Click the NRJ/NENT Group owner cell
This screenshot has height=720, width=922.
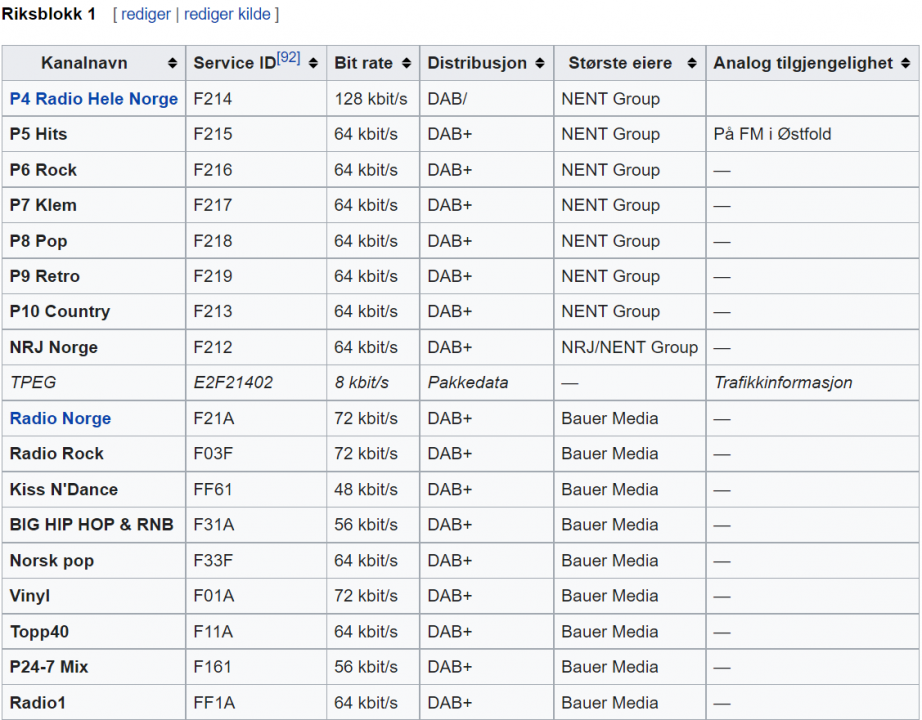[x=629, y=347]
